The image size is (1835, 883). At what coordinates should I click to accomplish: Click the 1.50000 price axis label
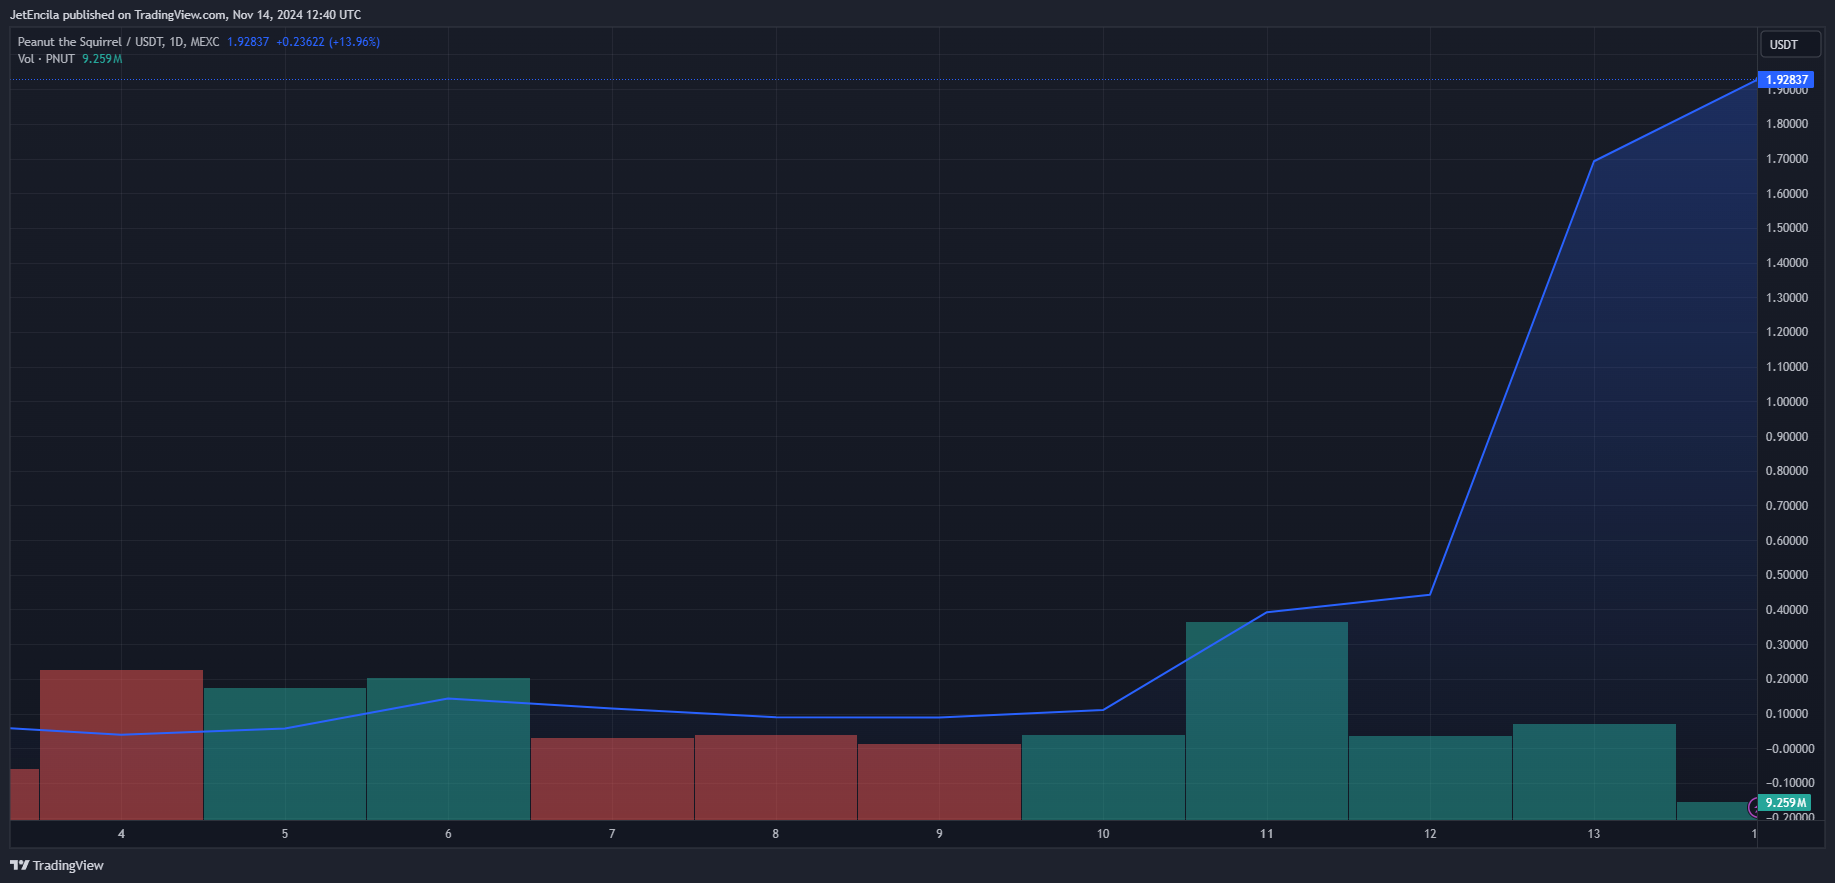[1787, 228]
